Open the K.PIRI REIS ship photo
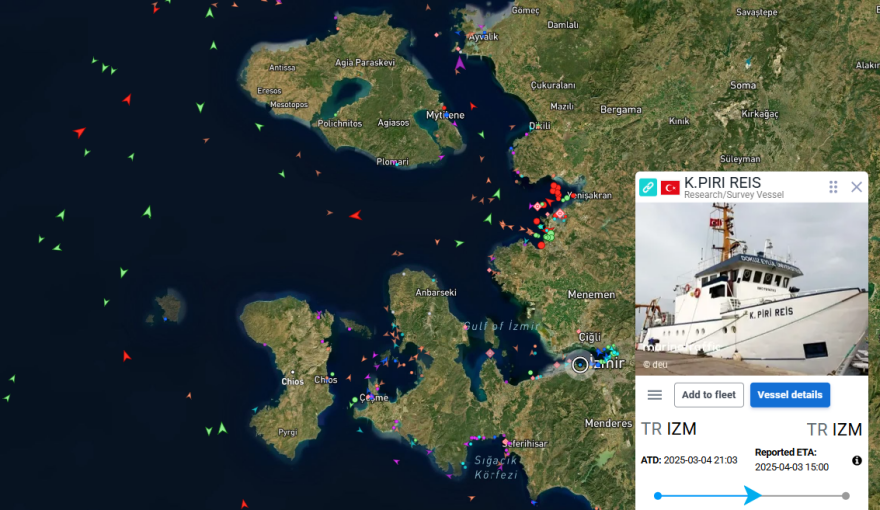 [751, 289]
